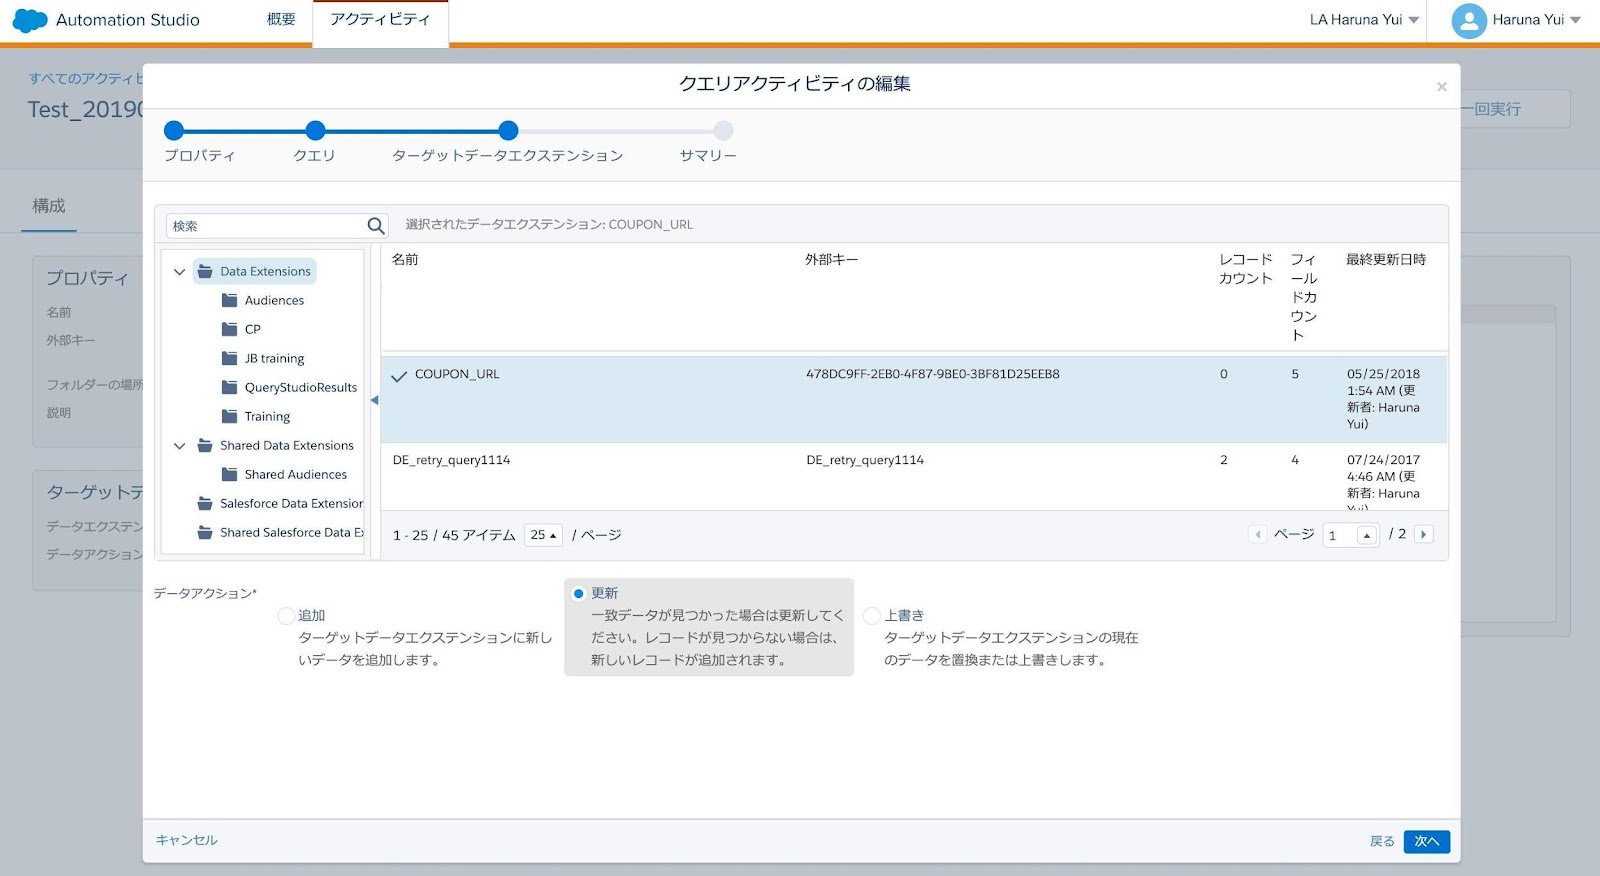Go to the previous page arrow
The height and width of the screenshot is (876, 1600).
[1258, 534]
